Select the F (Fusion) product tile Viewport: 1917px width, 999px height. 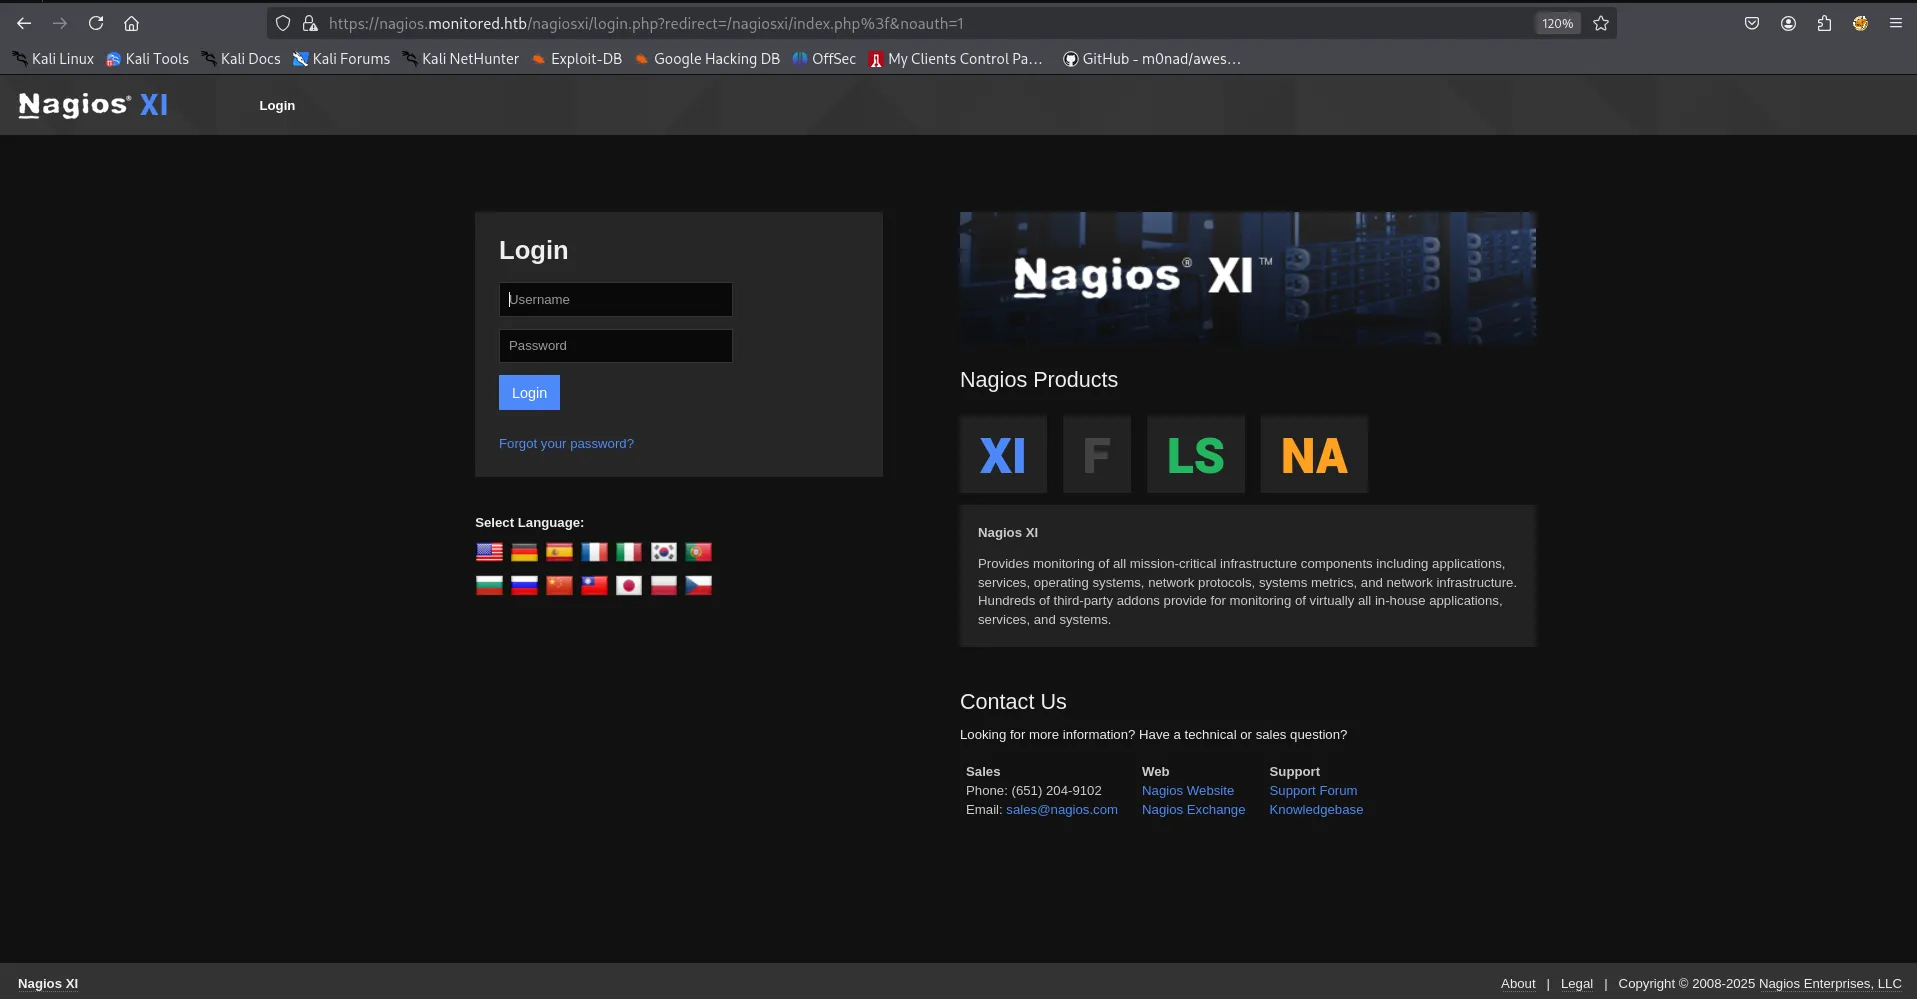1097,455
